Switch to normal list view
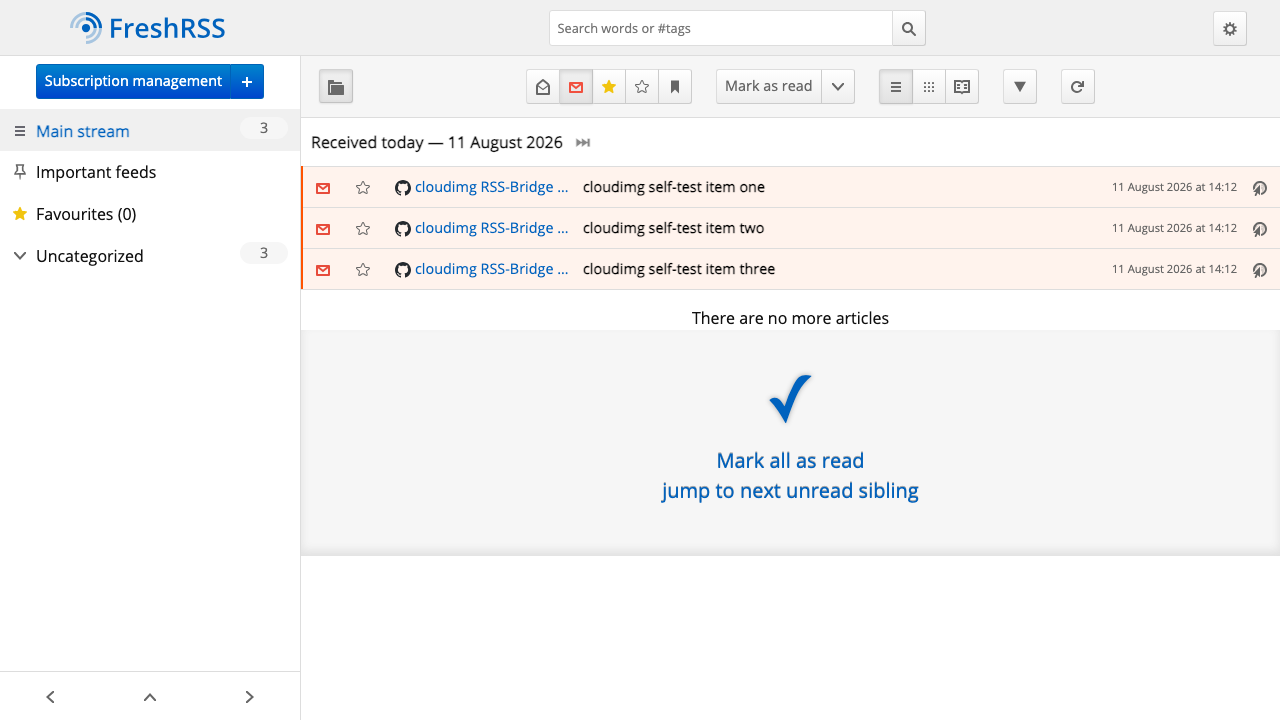 pyautogui.click(x=896, y=87)
